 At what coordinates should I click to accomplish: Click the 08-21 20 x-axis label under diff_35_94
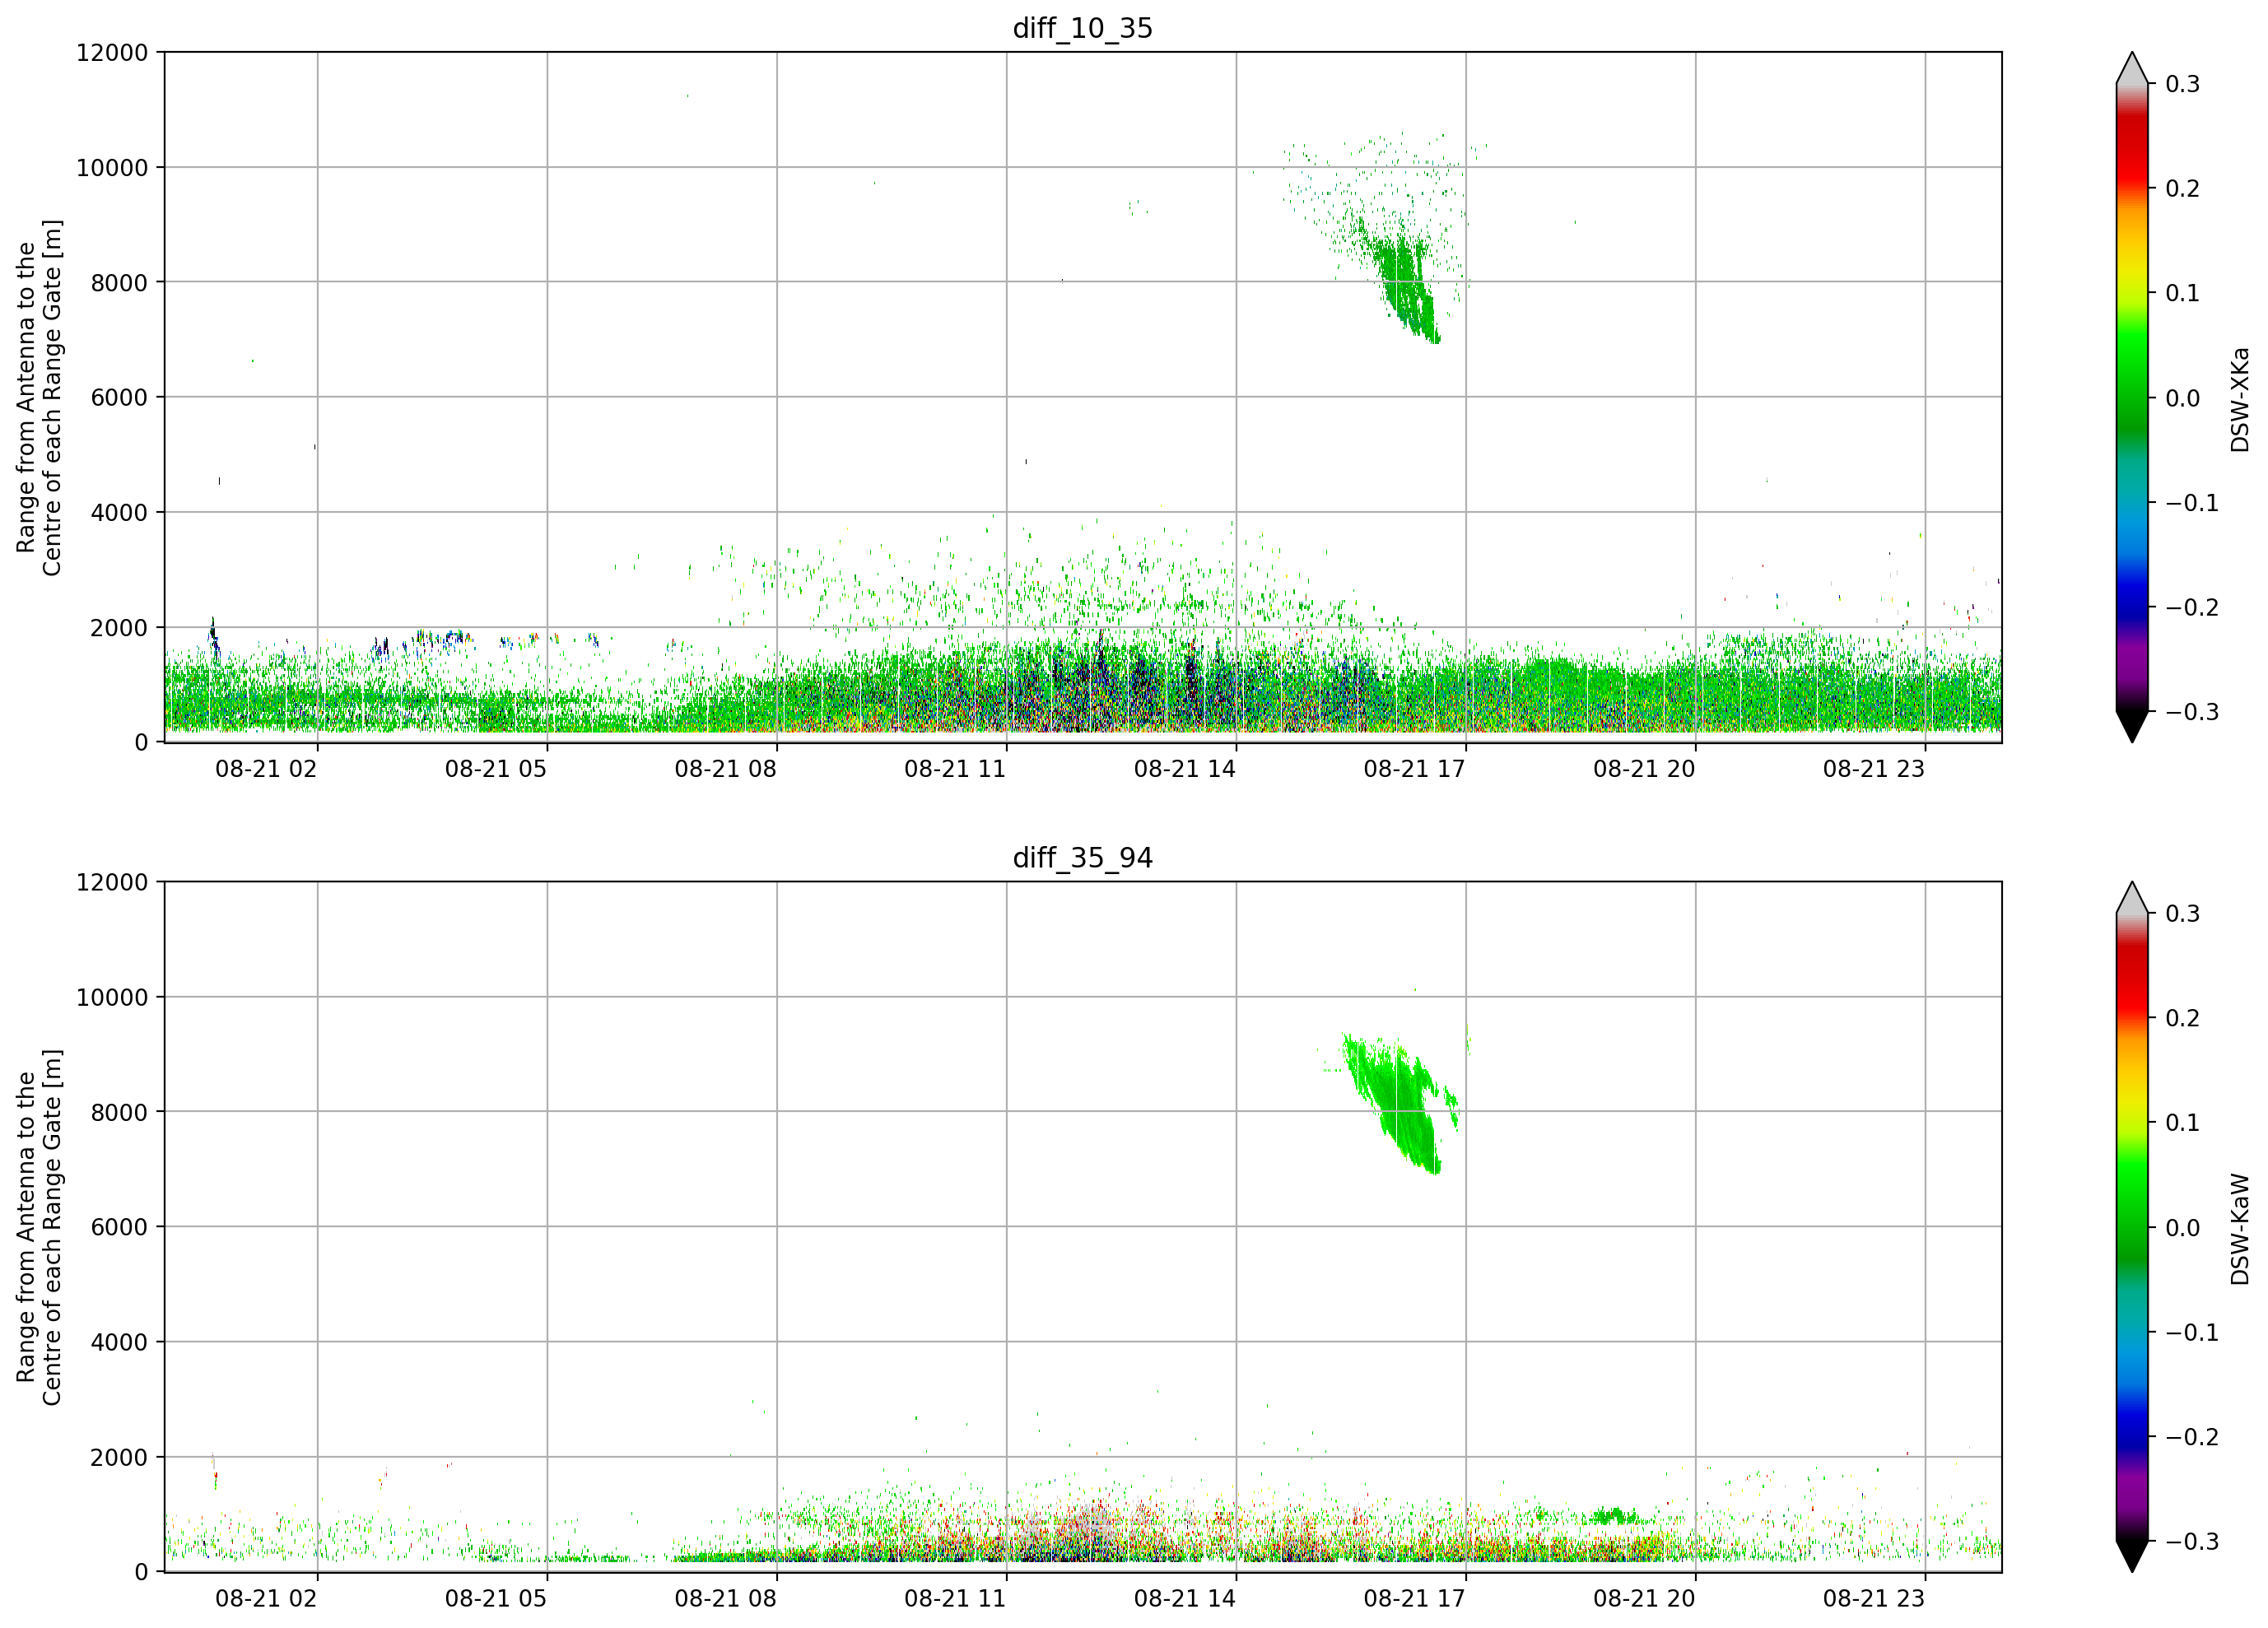click(x=1644, y=1599)
